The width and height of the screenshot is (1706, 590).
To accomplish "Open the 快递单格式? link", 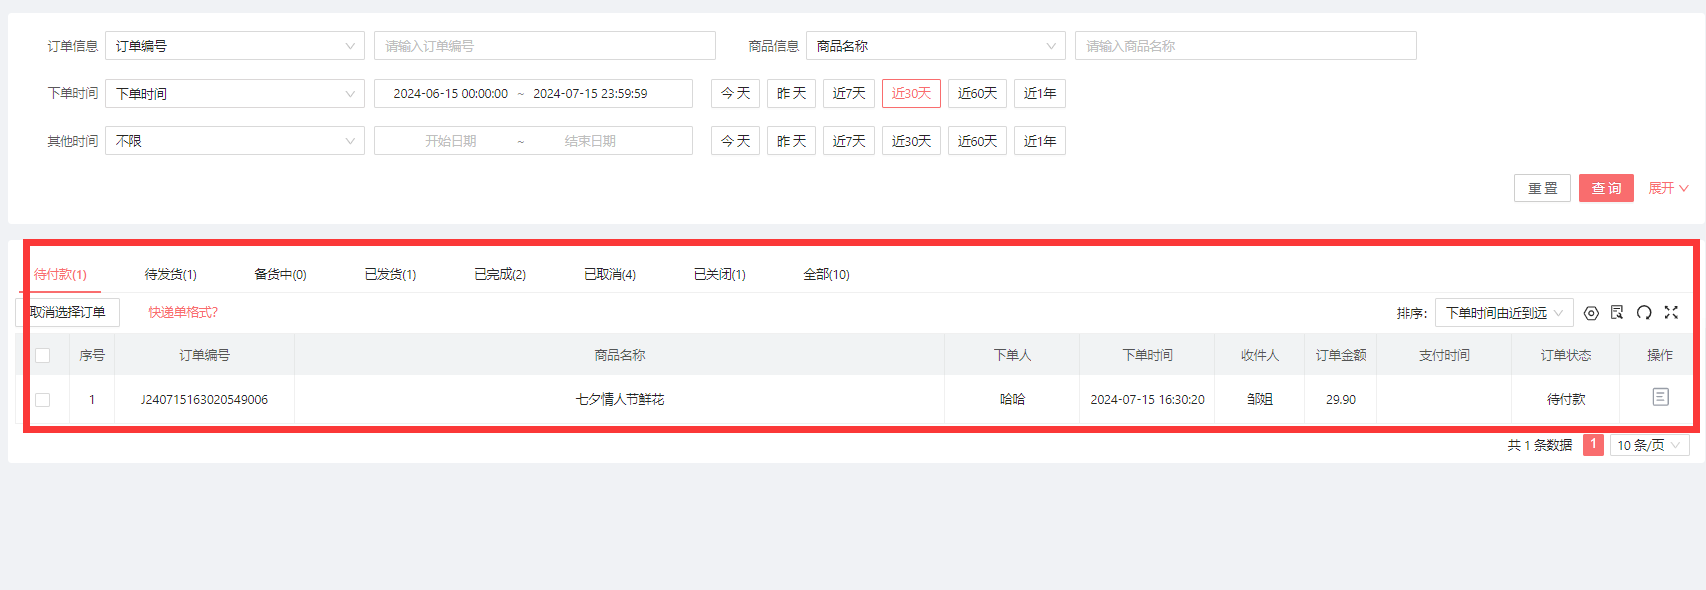I will click(183, 313).
